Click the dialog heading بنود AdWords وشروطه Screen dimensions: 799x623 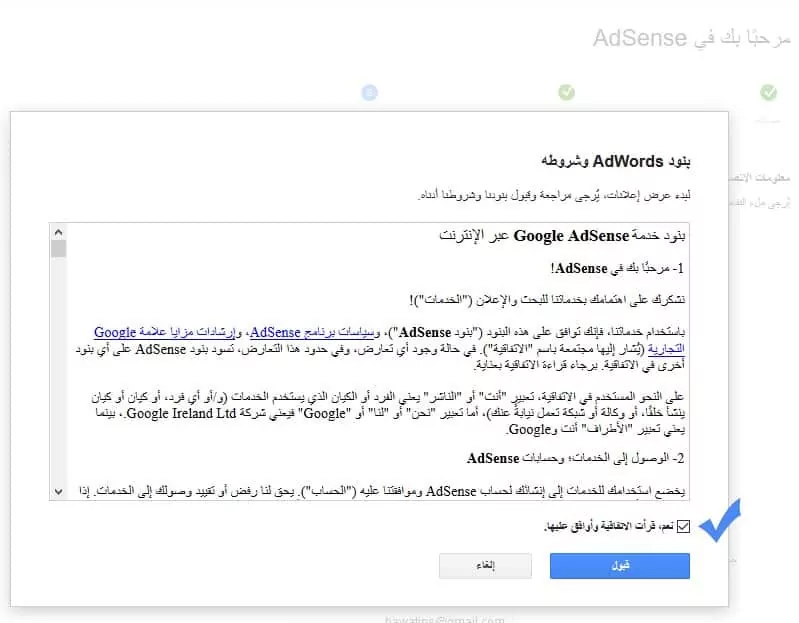(x=616, y=161)
